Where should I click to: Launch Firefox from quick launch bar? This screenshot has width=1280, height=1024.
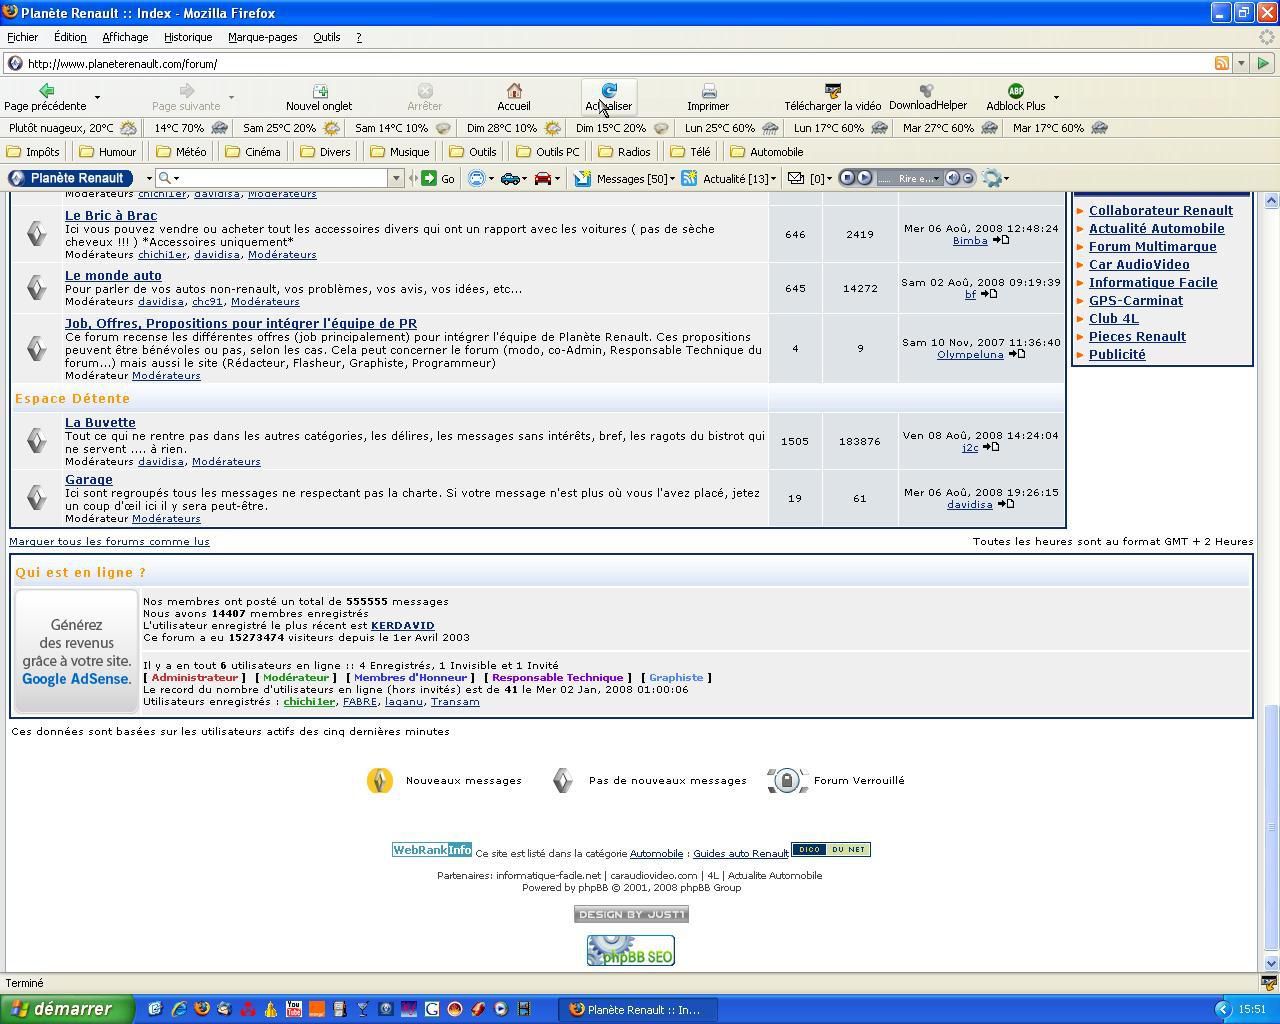(201, 1009)
